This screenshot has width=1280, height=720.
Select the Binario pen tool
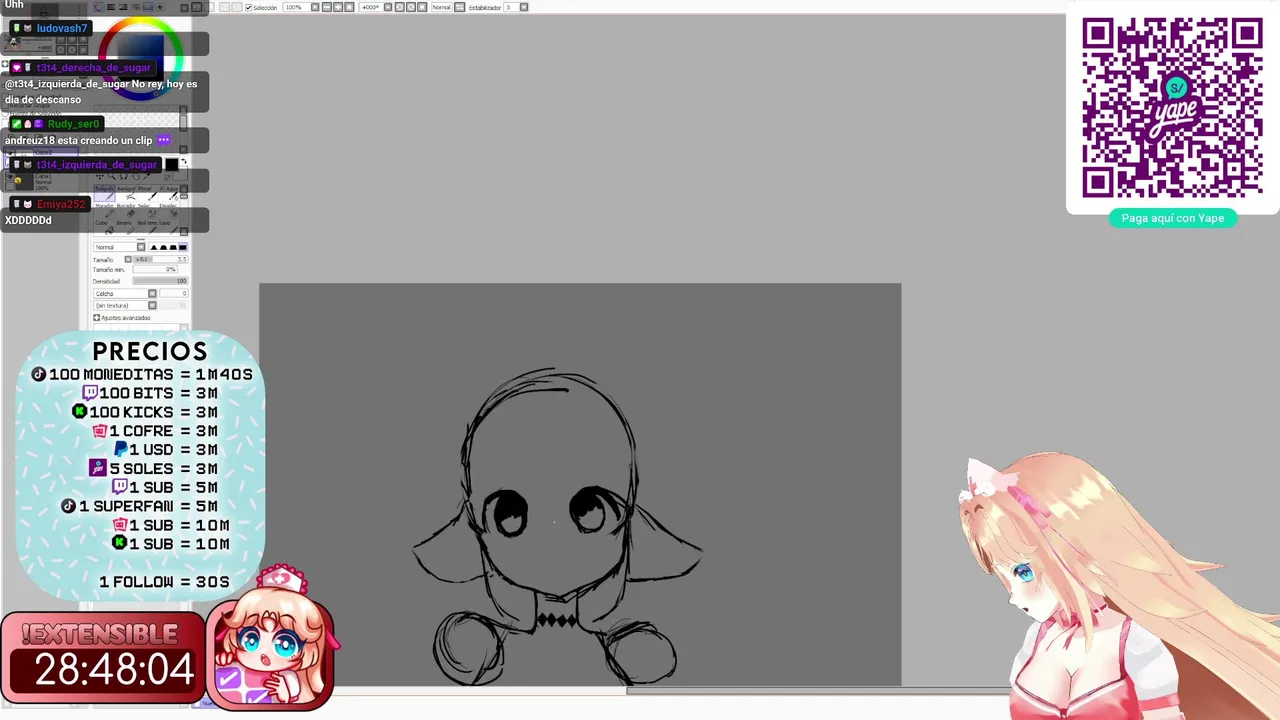[x=127, y=229]
